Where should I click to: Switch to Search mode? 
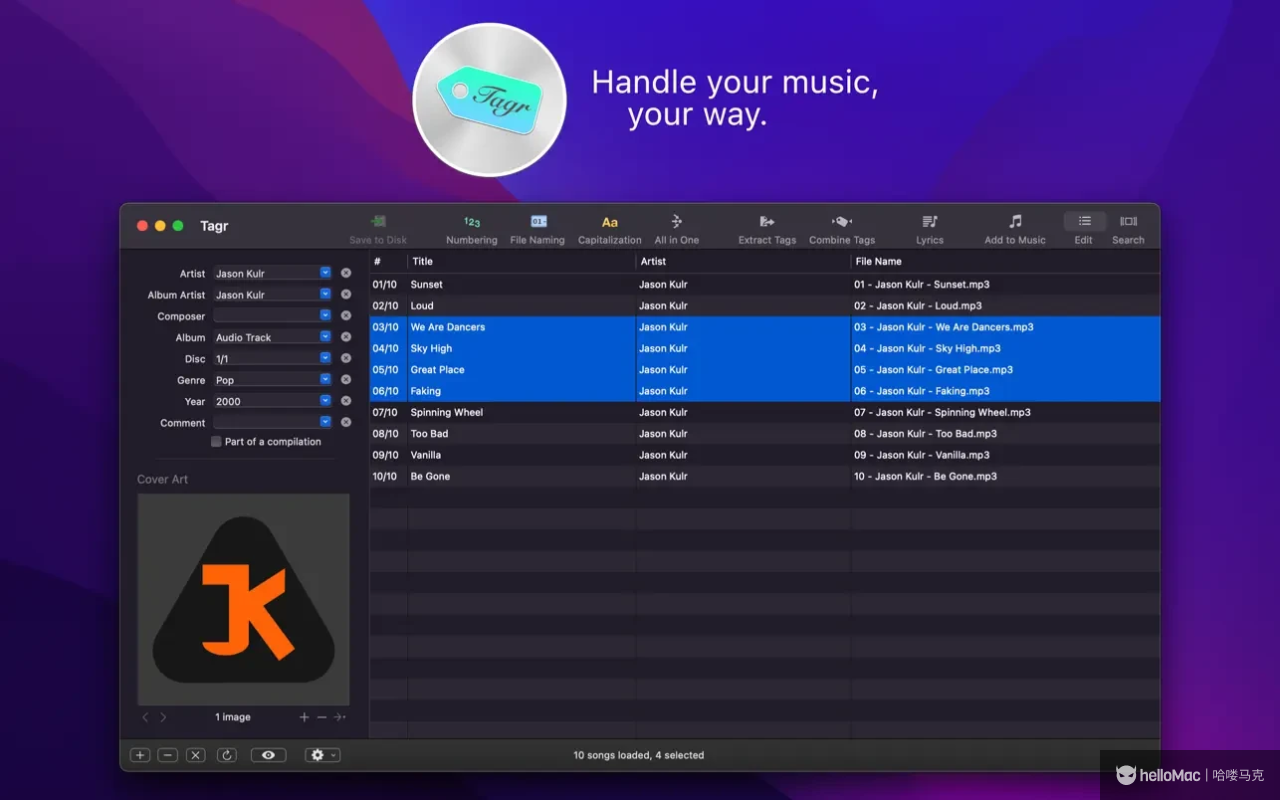1128,229
